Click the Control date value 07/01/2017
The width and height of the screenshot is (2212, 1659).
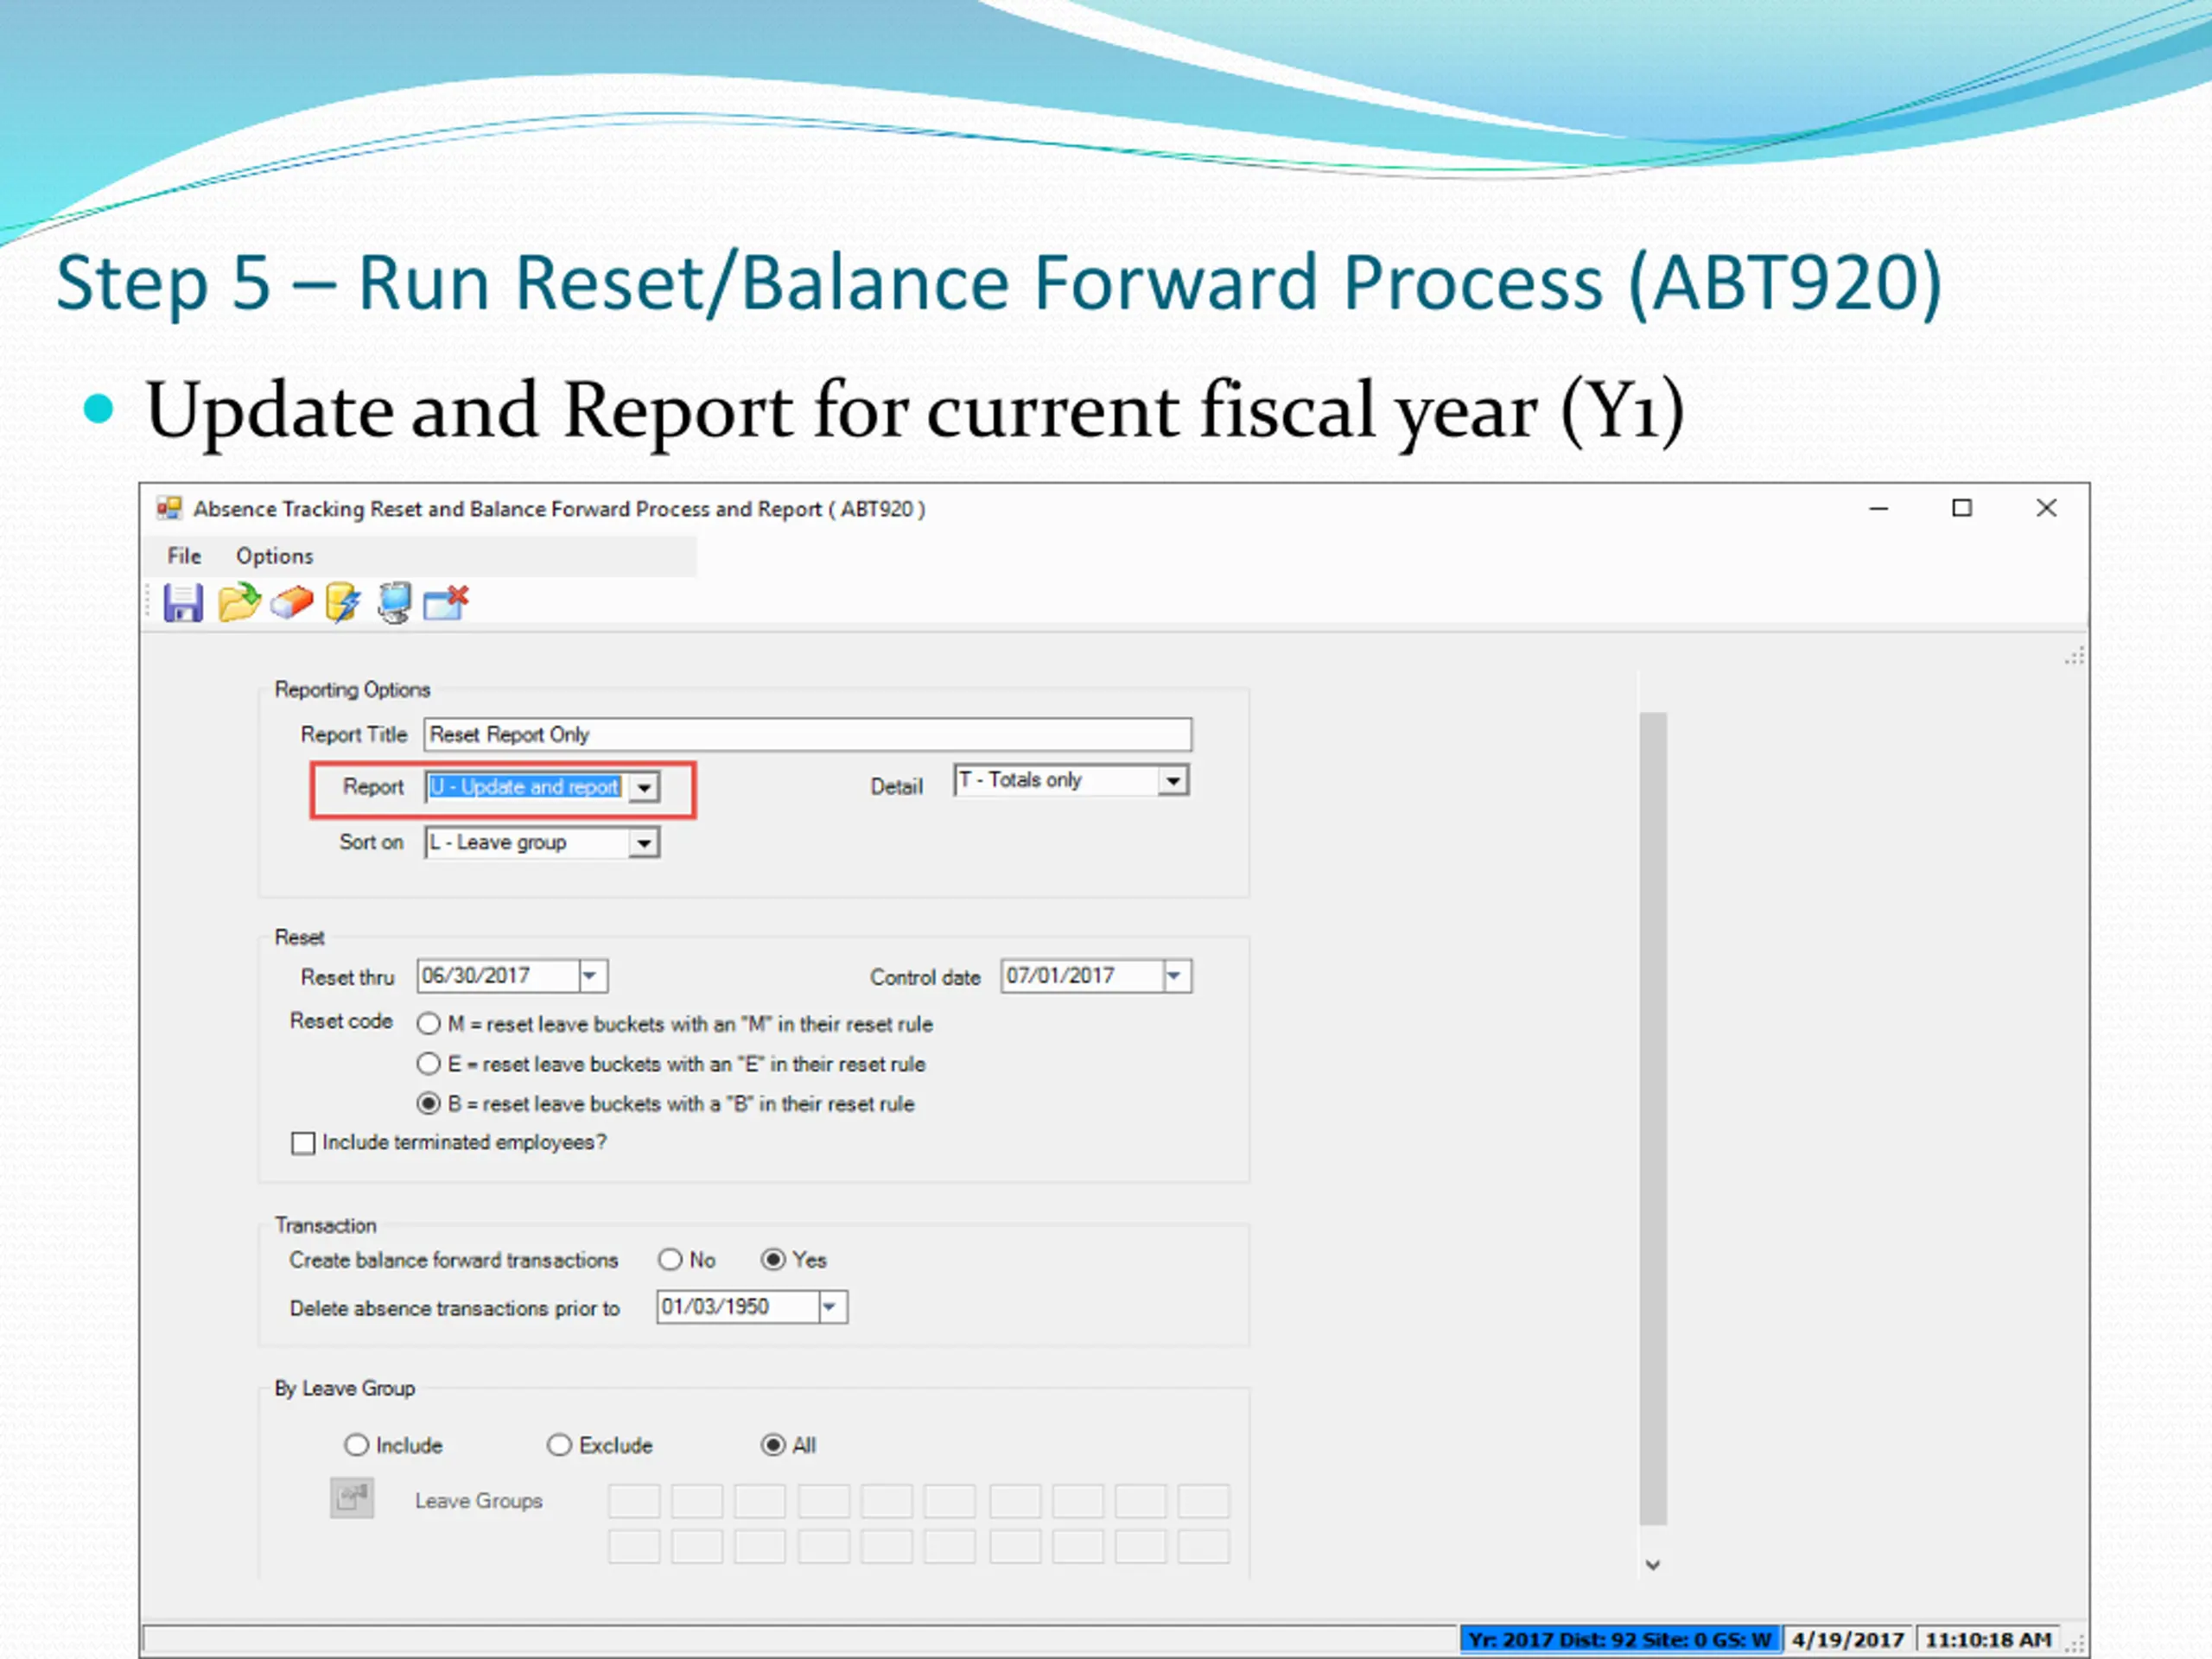[1060, 976]
